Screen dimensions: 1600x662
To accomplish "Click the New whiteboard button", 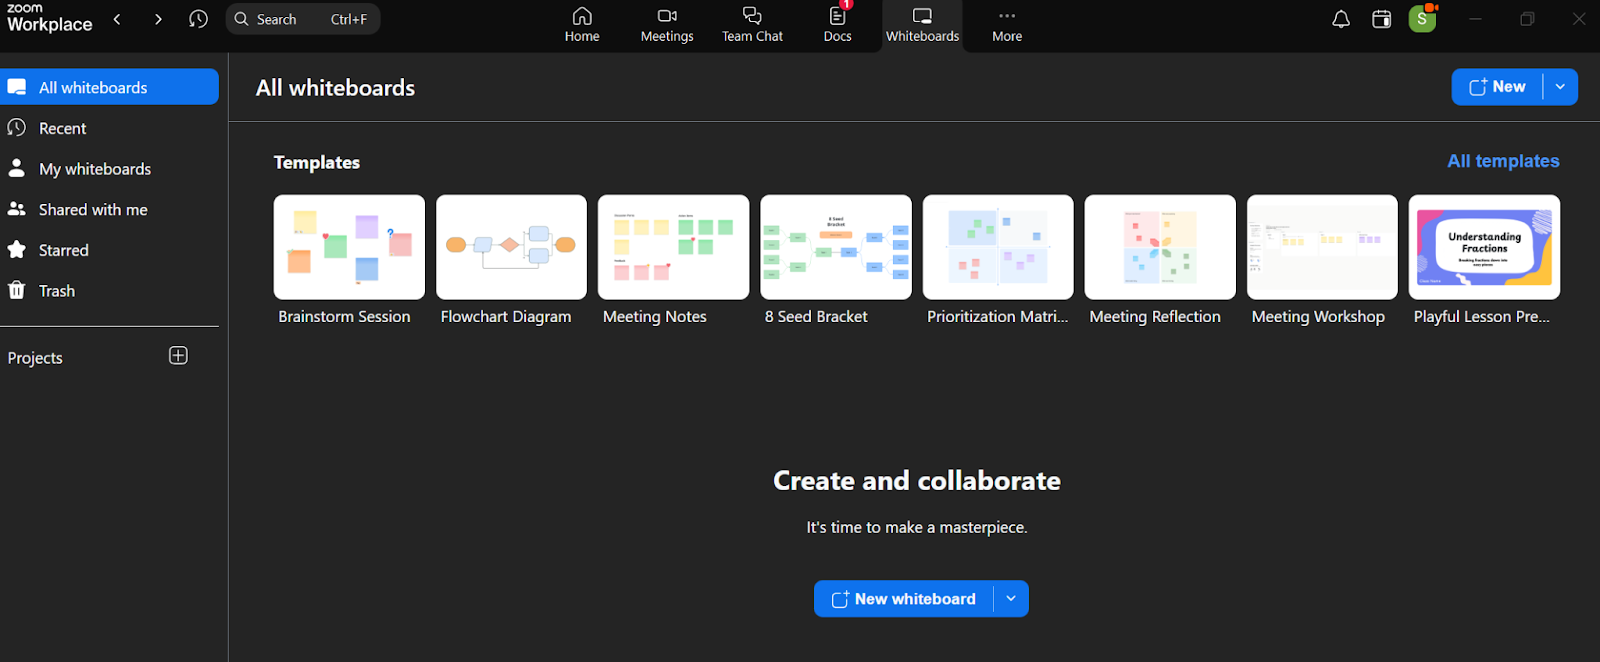I will click(904, 599).
